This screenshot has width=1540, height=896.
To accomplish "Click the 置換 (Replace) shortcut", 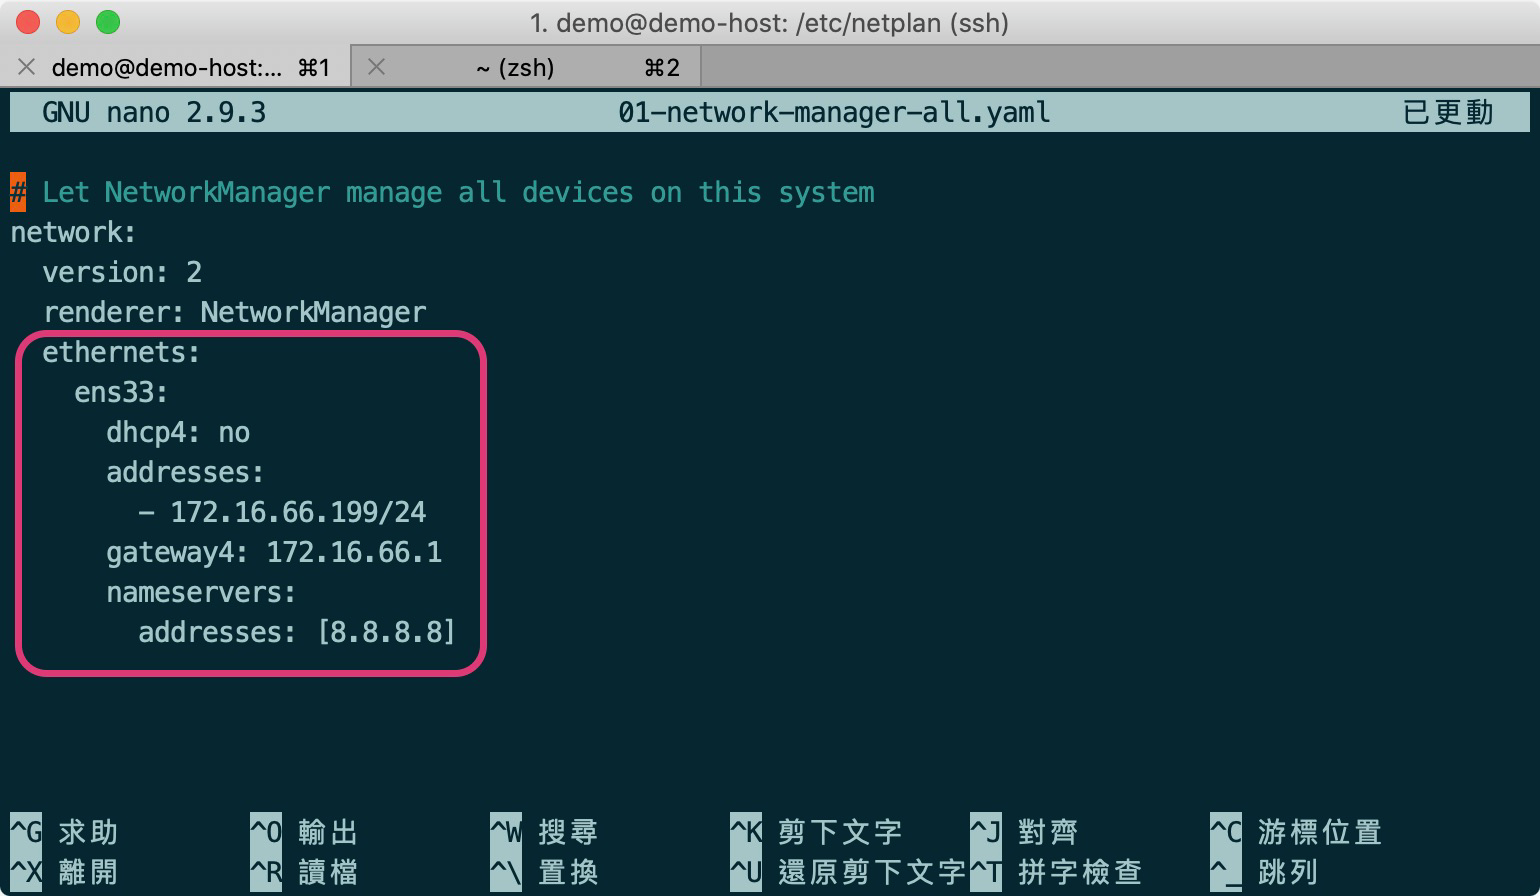I will pos(567,871).
